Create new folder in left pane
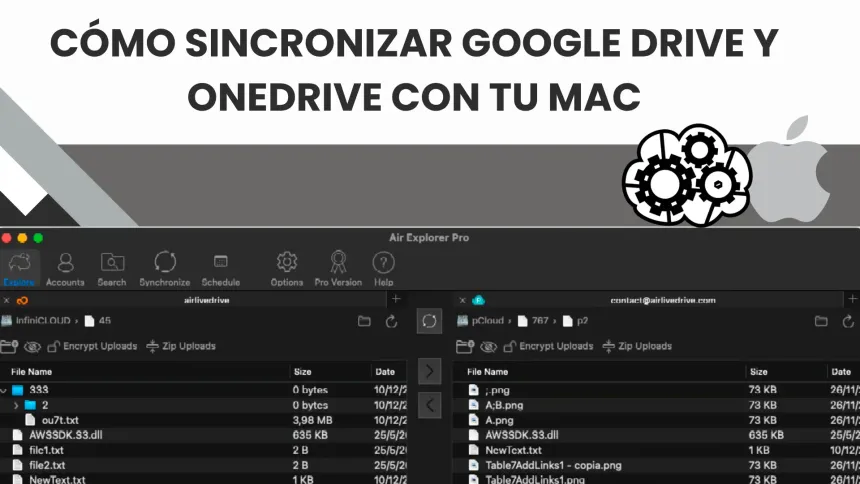The height and width of the screenshot is (484, 860). coord(9,346)
